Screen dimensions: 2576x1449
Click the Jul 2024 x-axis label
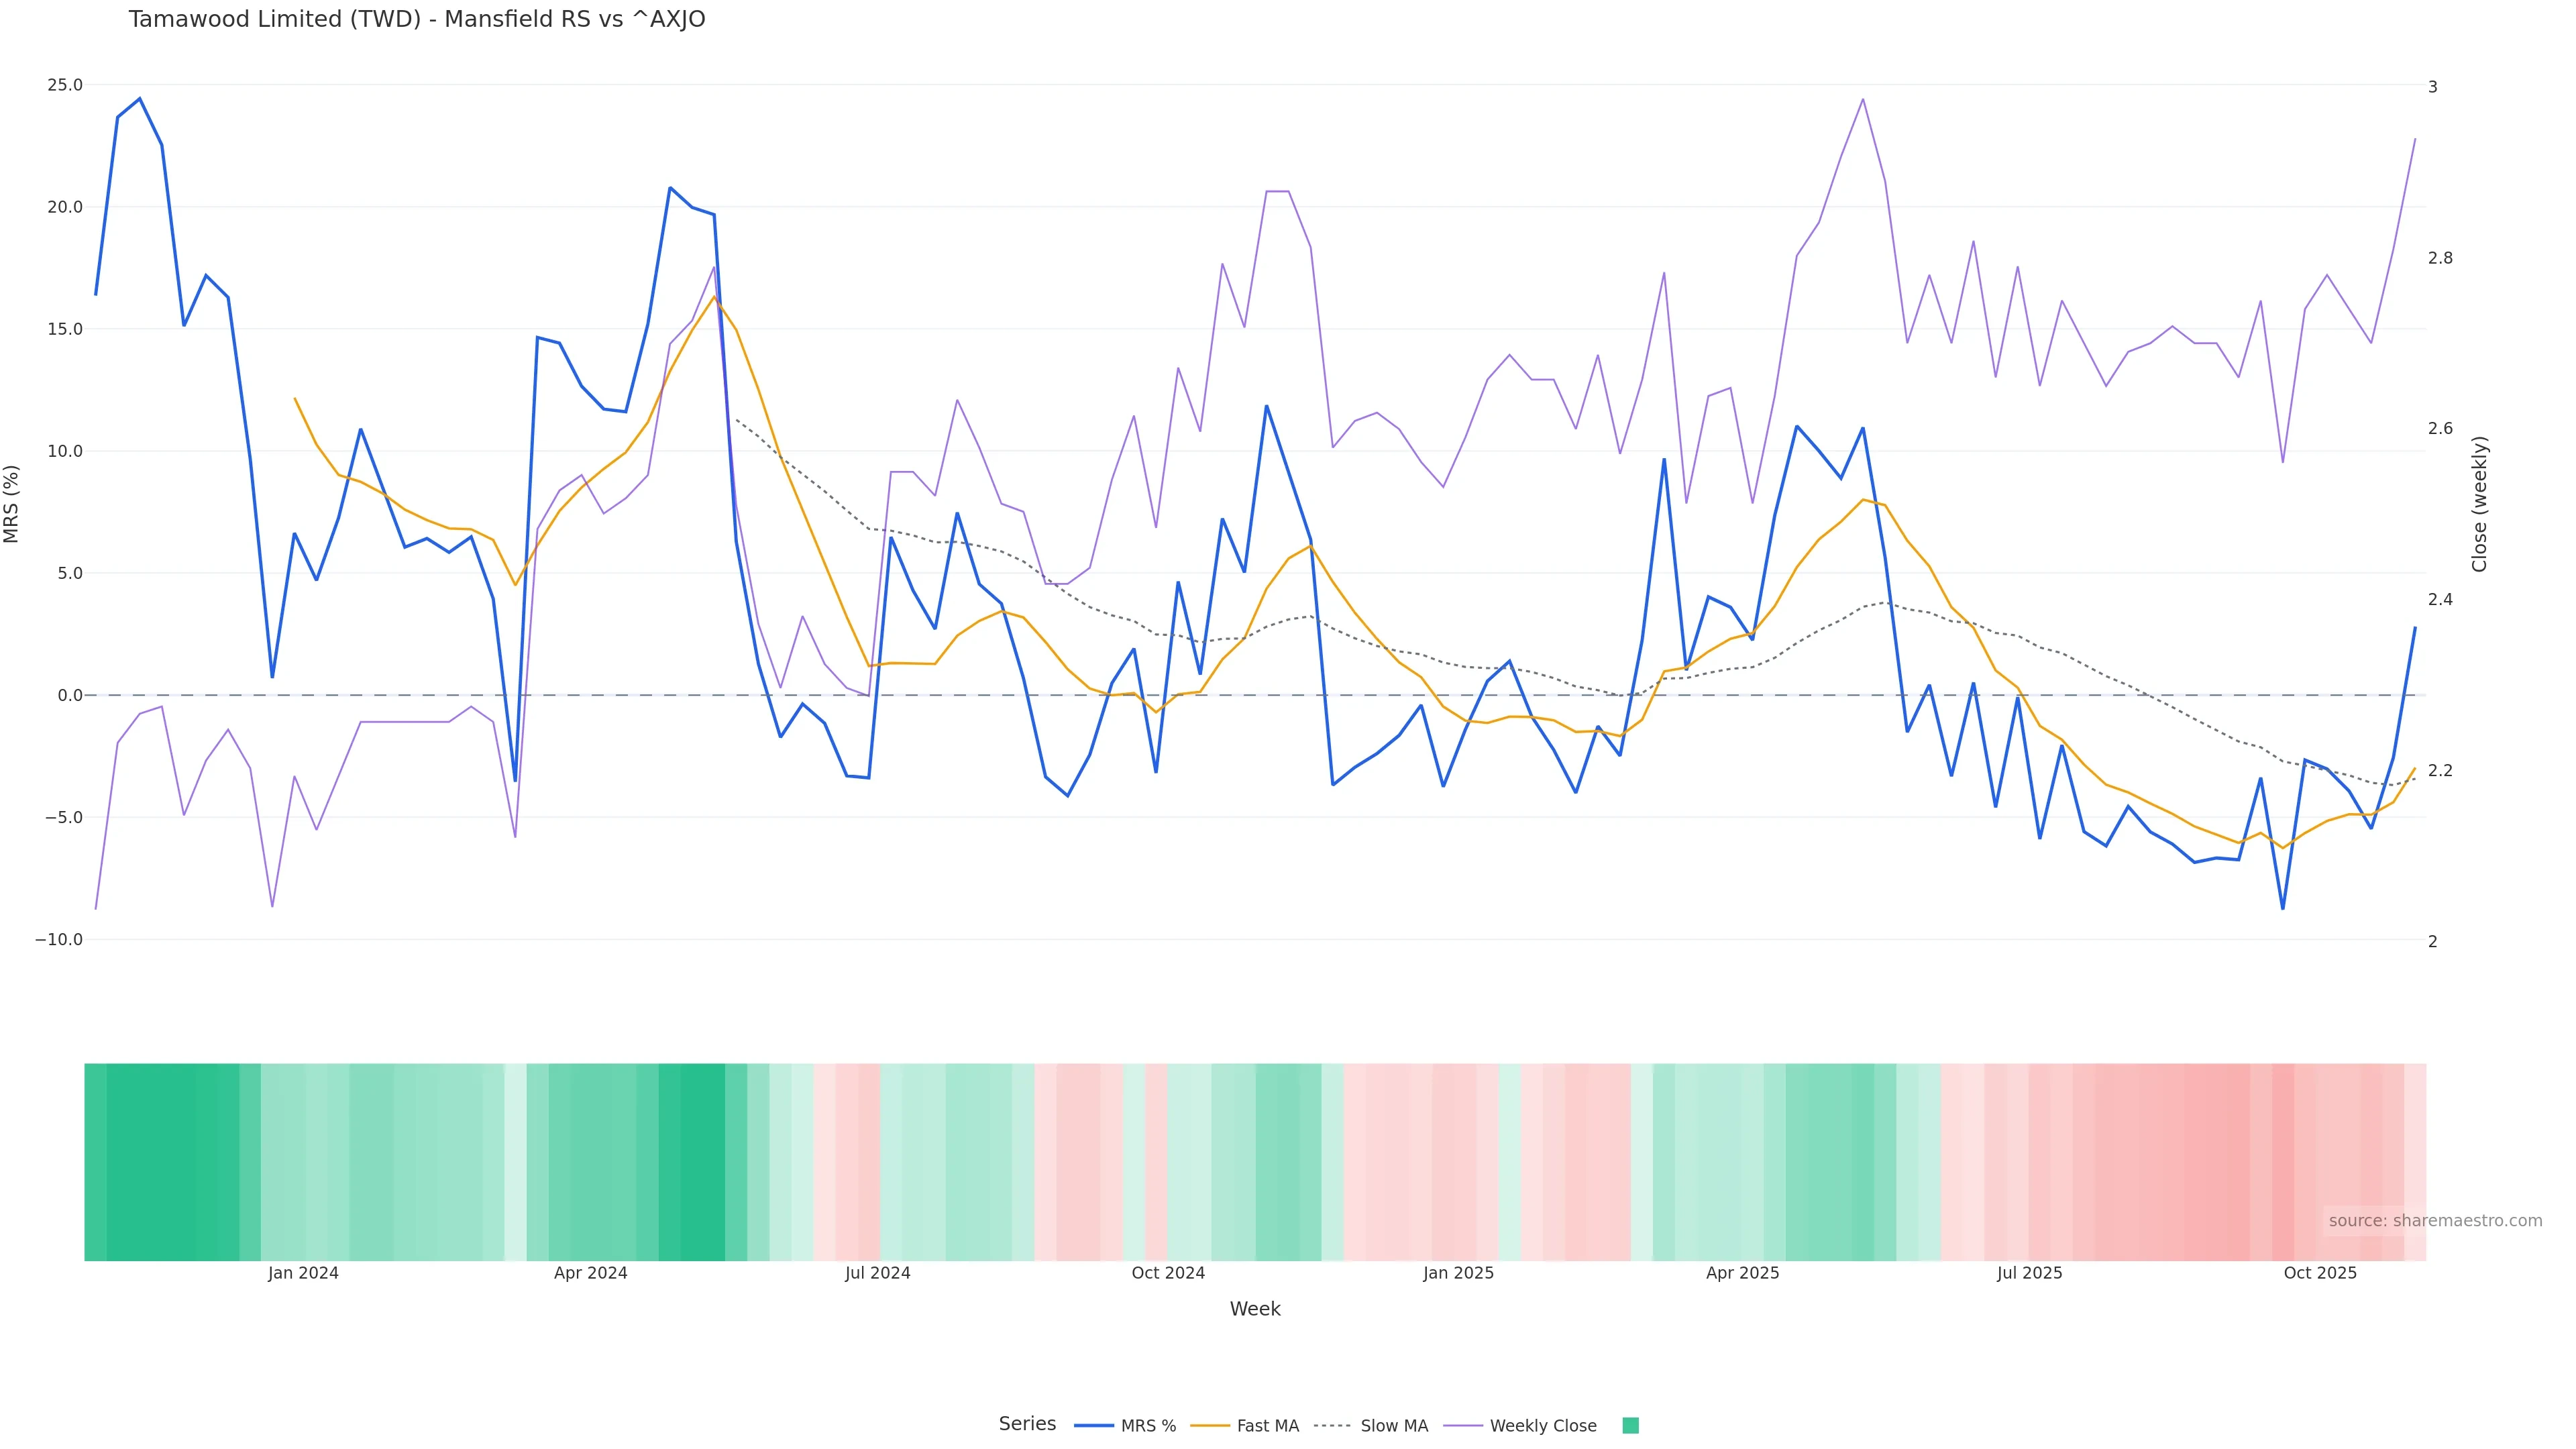click(x=877, y=1273)
